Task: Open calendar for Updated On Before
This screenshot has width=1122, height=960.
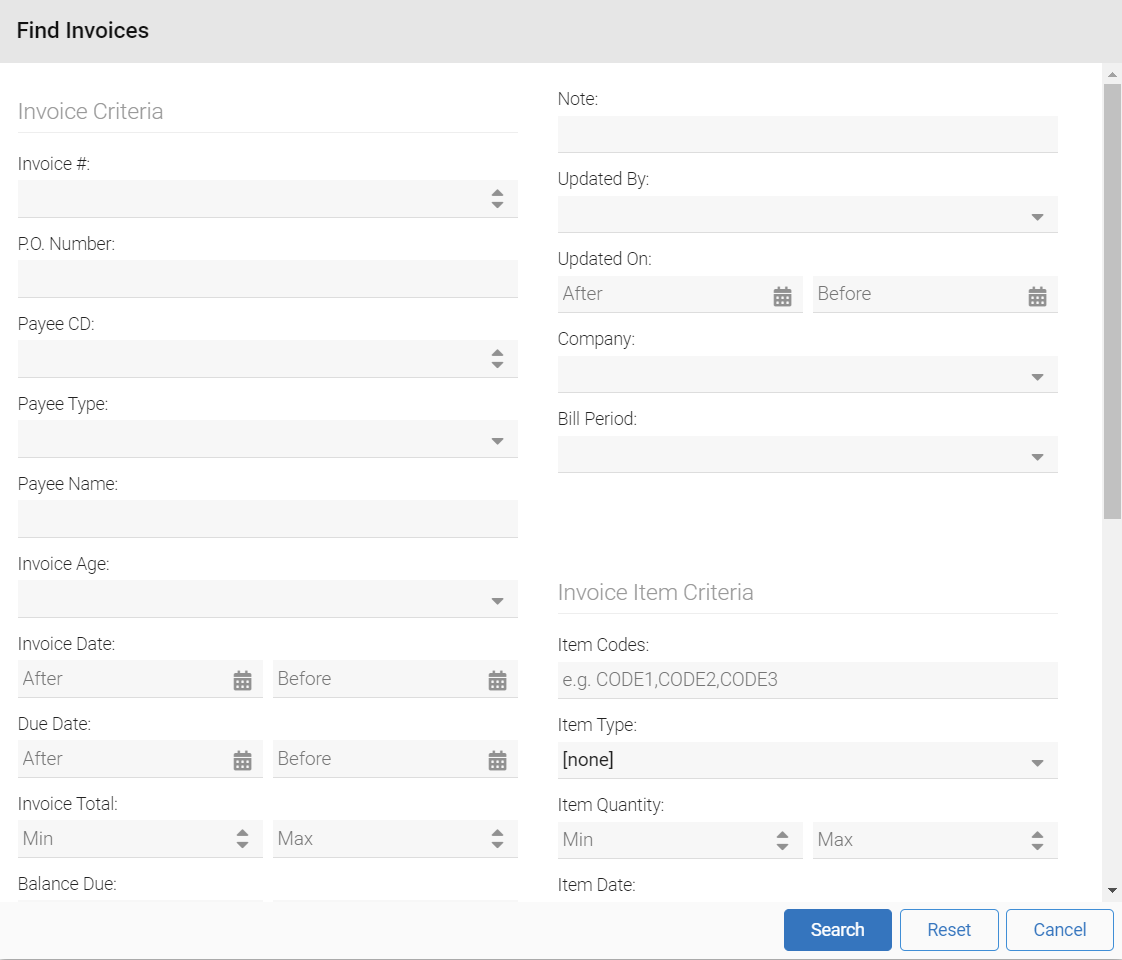Action: pos(1038,296)
